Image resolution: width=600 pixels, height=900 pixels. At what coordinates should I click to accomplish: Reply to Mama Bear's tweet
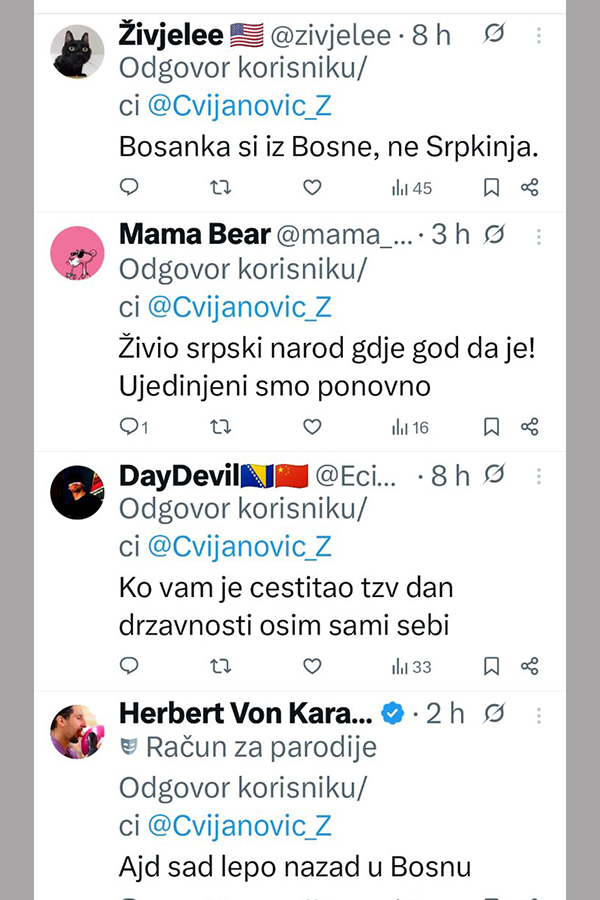point(129,427)
